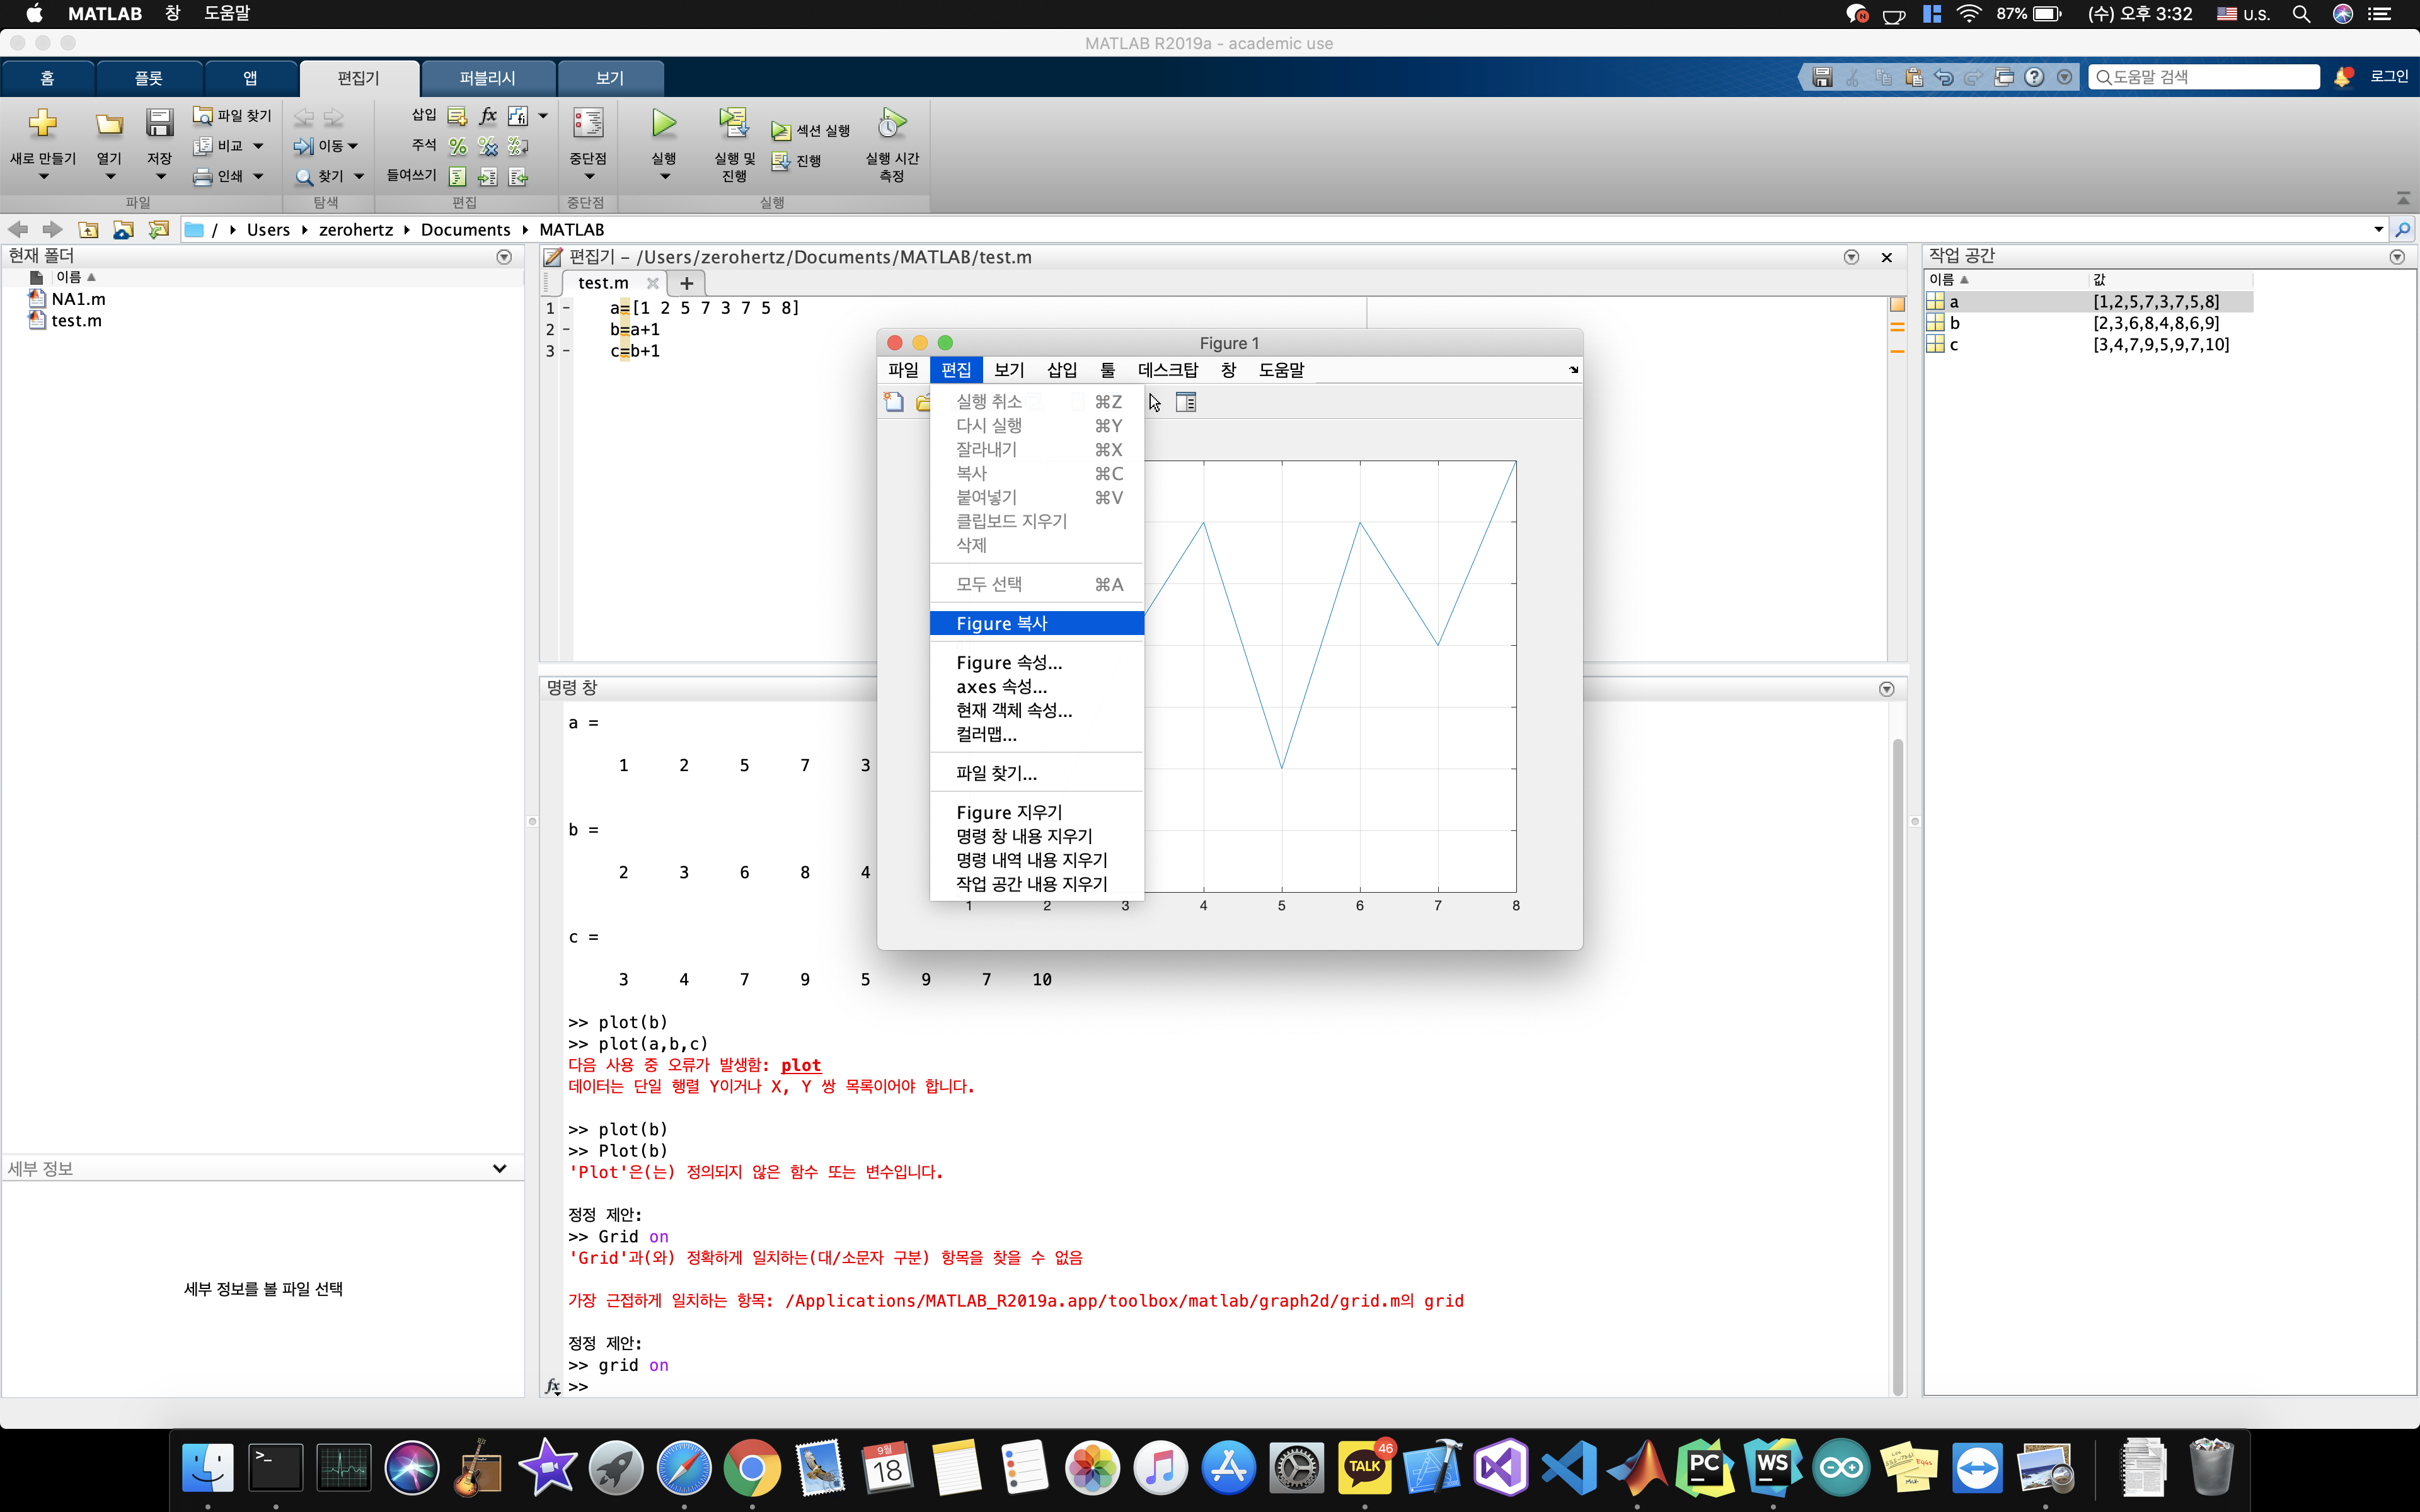Click the help search (도움말 검색) field
The image size is (2420, 1512).
click(x=2204, y=77)
